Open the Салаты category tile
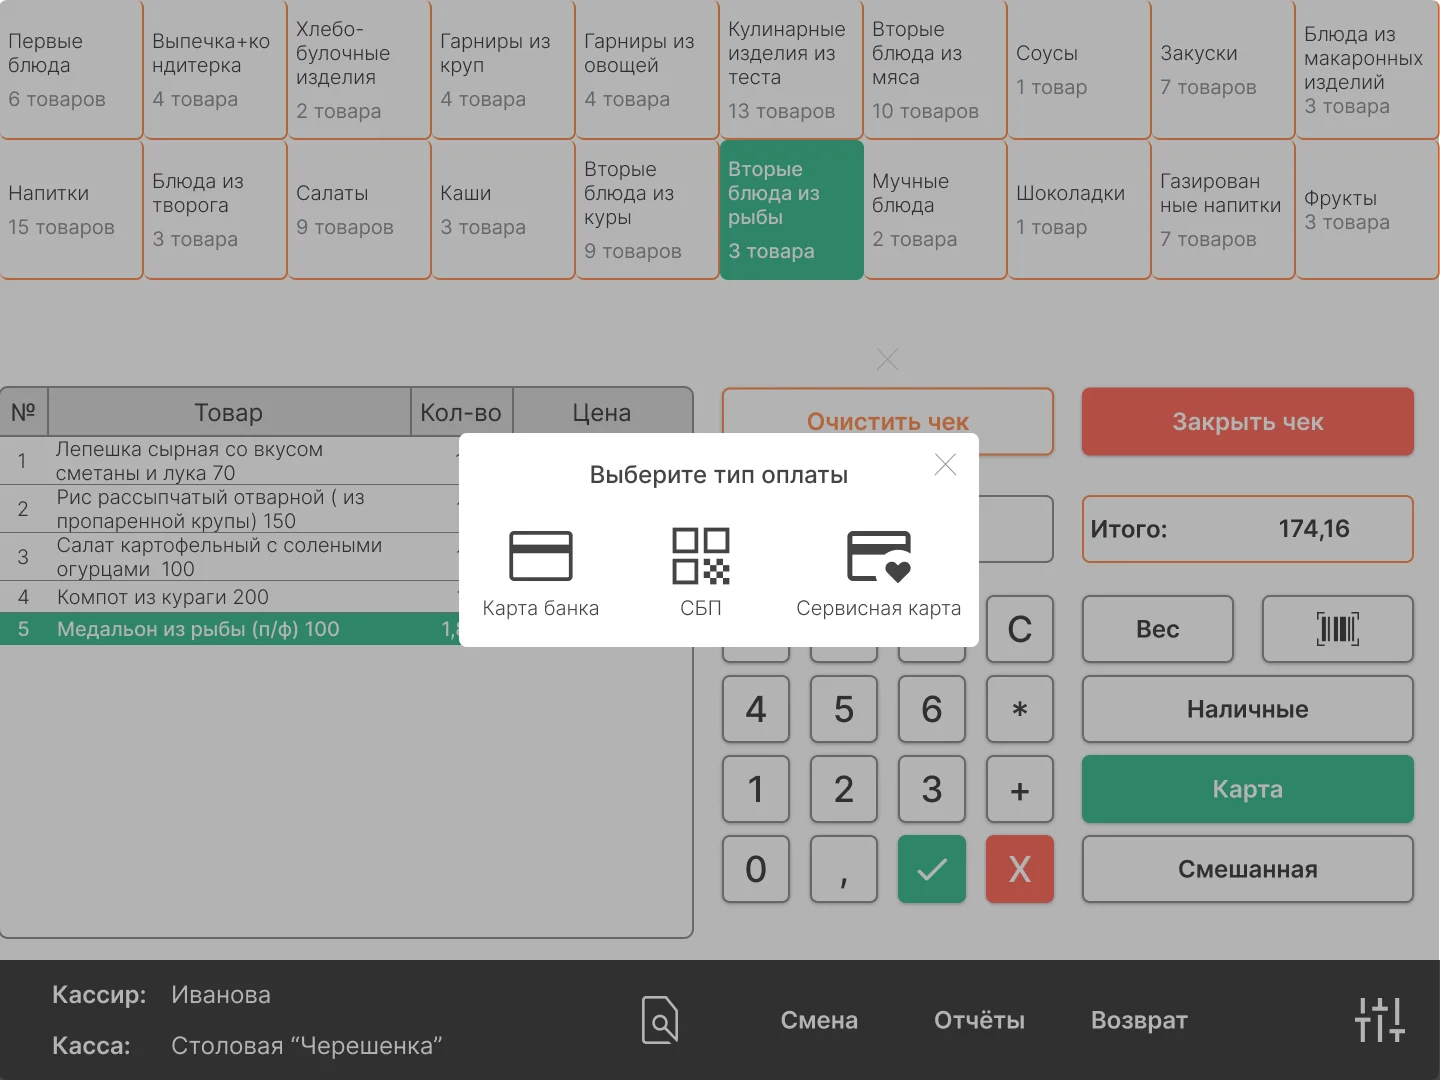The image size is (1440, 1080). (x=360, y=209)
